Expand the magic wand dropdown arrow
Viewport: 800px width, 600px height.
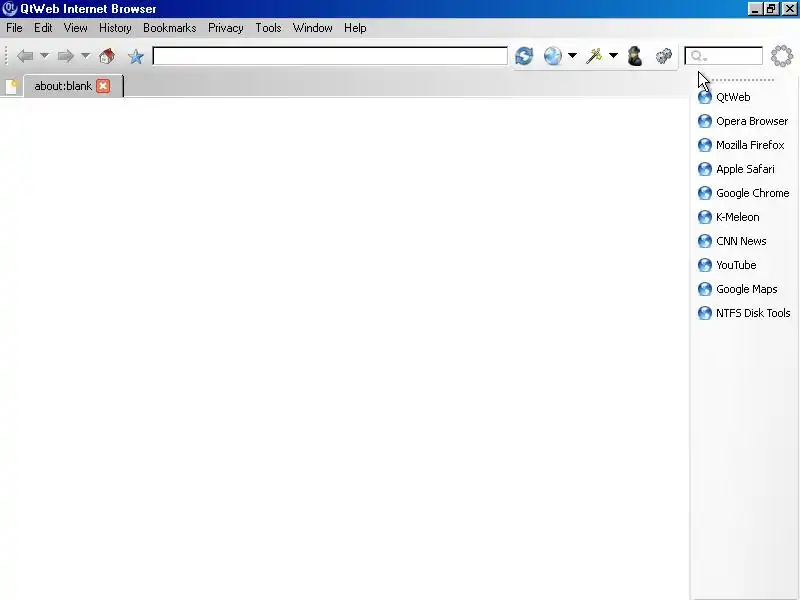(613, 55)
